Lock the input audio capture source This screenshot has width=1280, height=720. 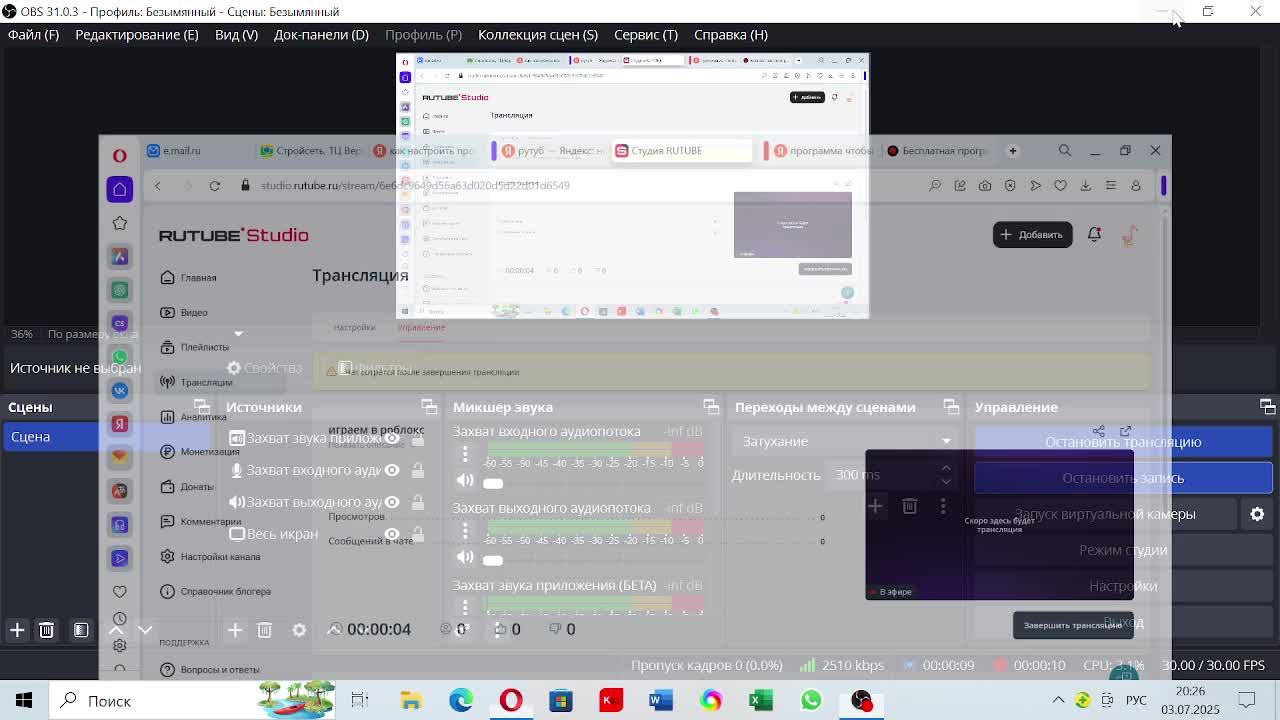[x=418, y=470]
